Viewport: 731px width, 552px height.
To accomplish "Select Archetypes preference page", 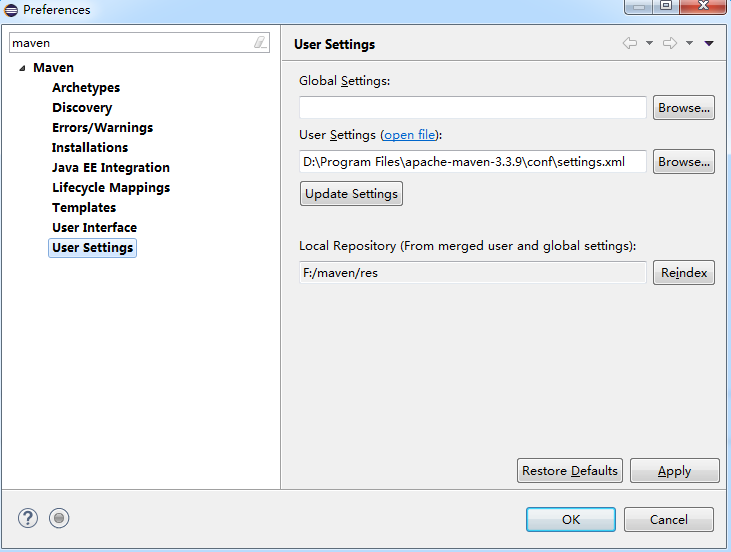I will (86, 88).
